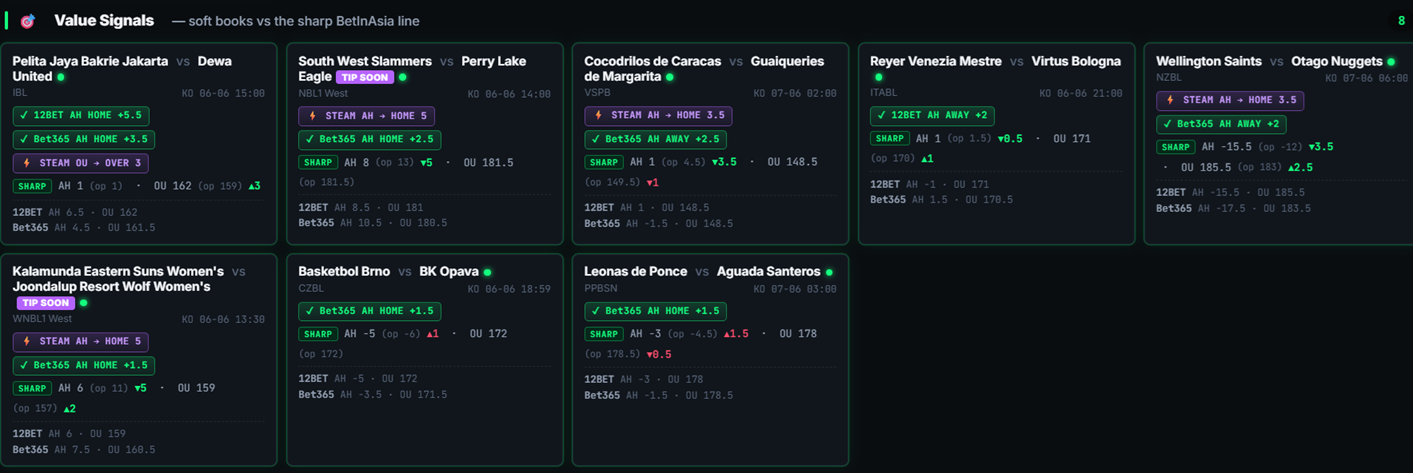The image size is (1413, 473).
Task: Select Bet365 AH HOME +1.5 in the Basketbol Brno card
Action: pos(370,311)
